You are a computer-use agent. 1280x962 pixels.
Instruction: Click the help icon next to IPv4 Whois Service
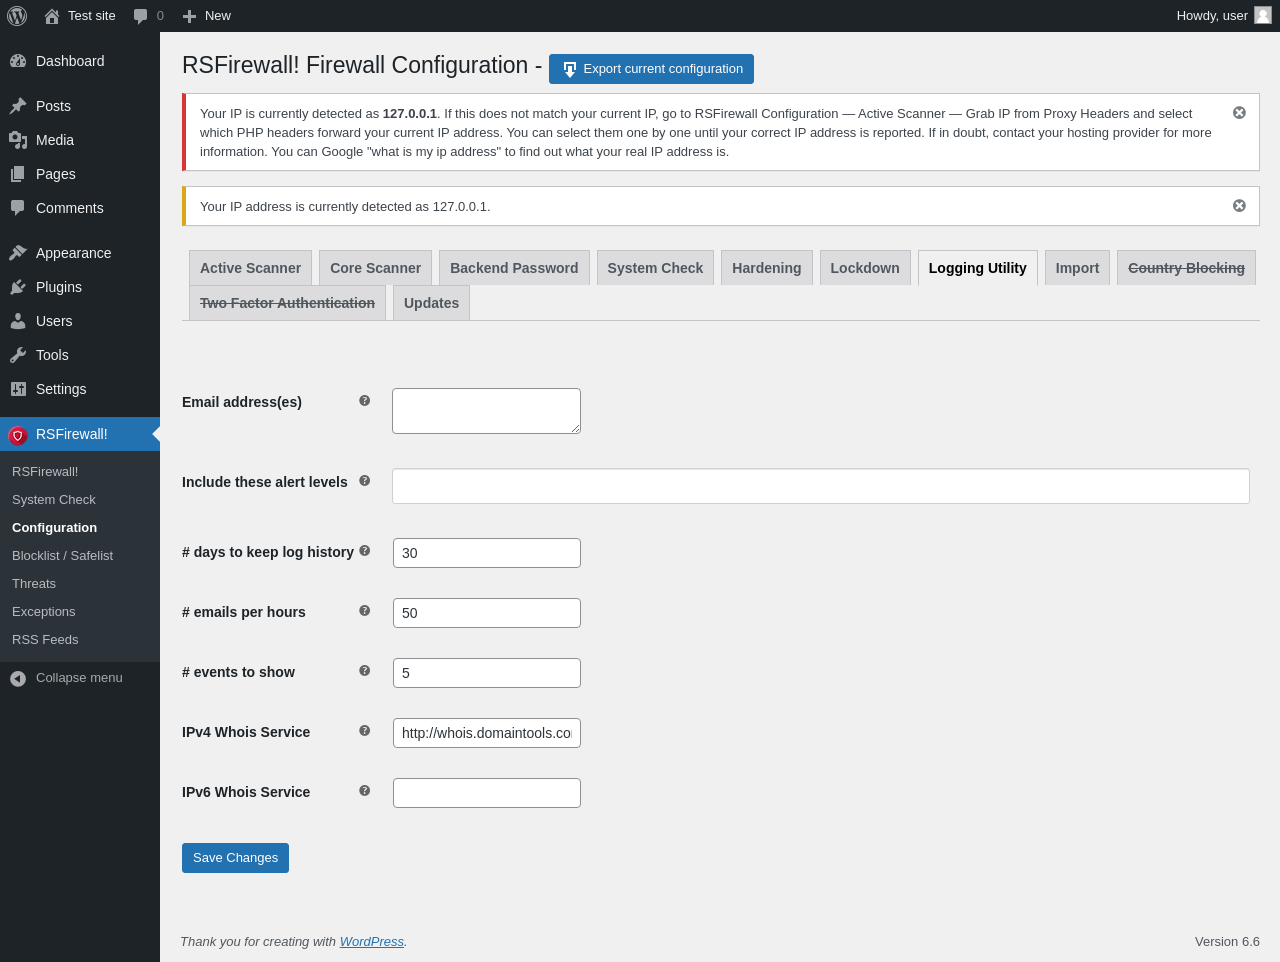click(364, 730)
